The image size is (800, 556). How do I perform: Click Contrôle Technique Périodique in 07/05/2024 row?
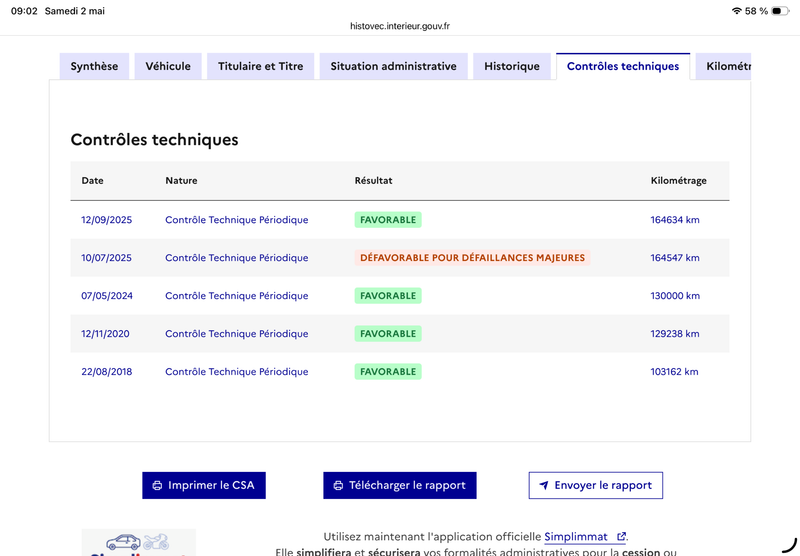point(237,296)
